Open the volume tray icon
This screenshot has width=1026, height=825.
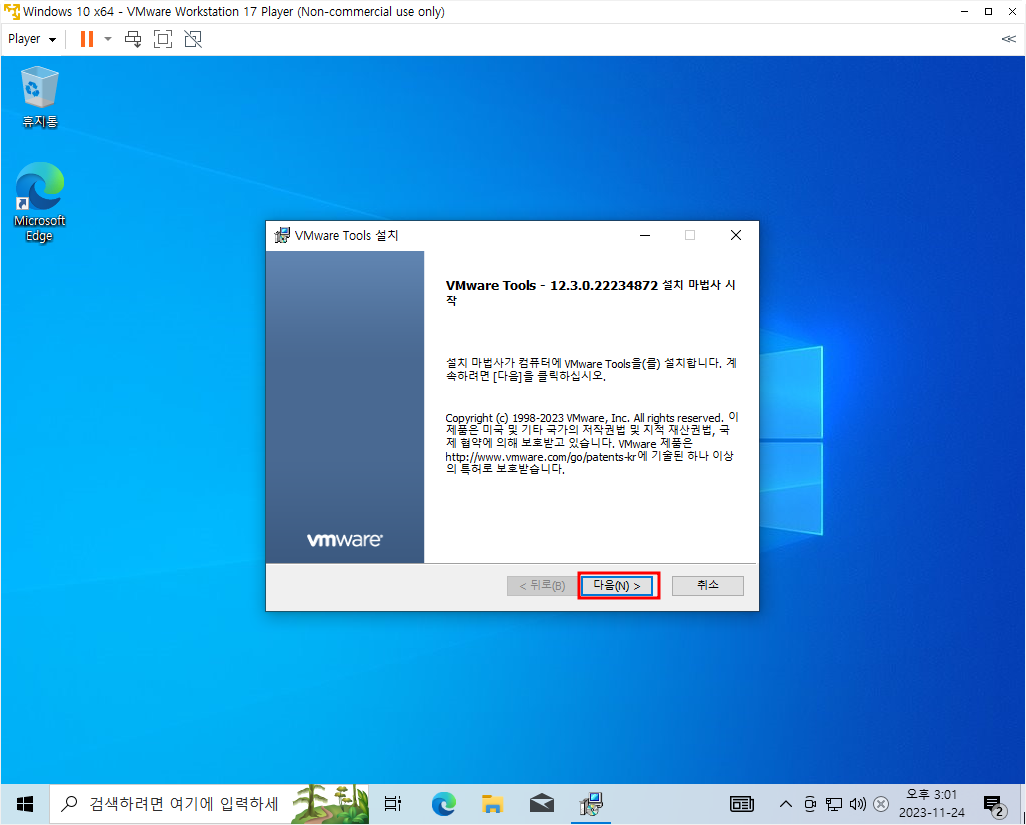857,804
